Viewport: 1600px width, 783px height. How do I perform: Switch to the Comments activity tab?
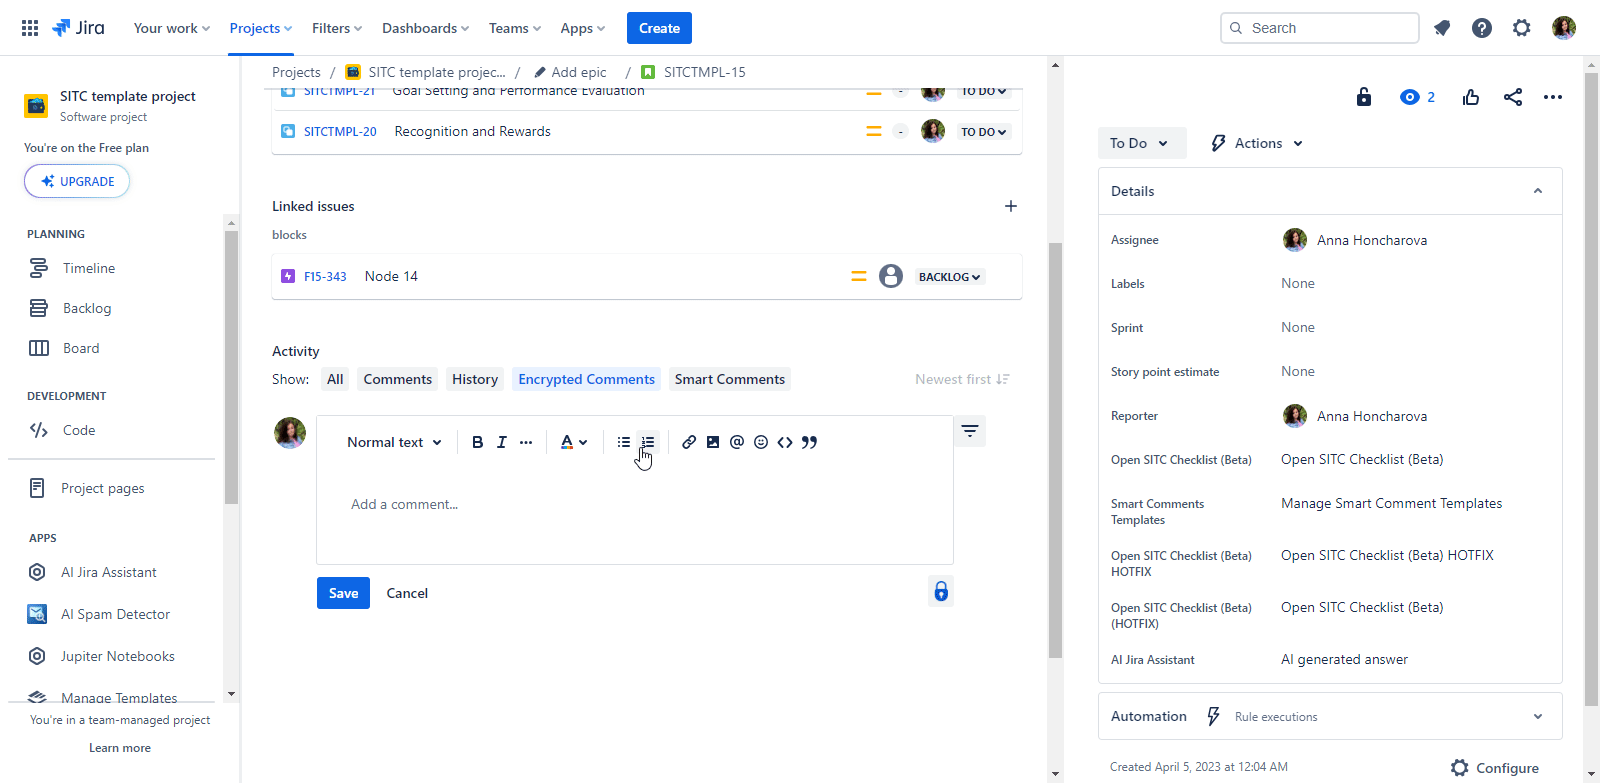398,379
